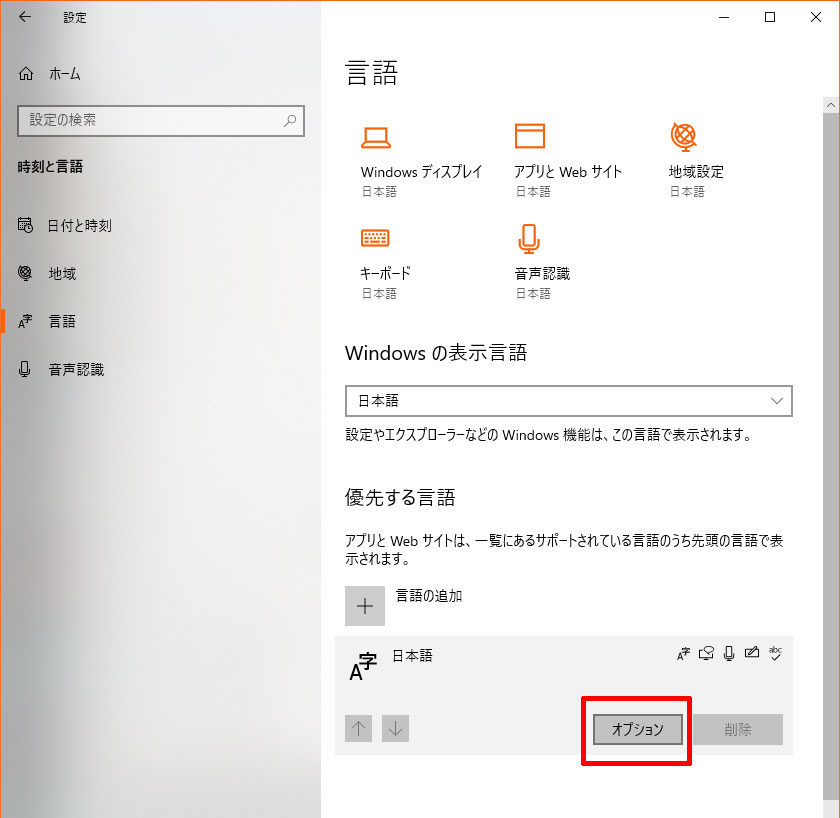Viewport: 840px width, 818px height.
Task: Open the Windows ディスプレイ laptop icon
Action: (x=376, y=137)
